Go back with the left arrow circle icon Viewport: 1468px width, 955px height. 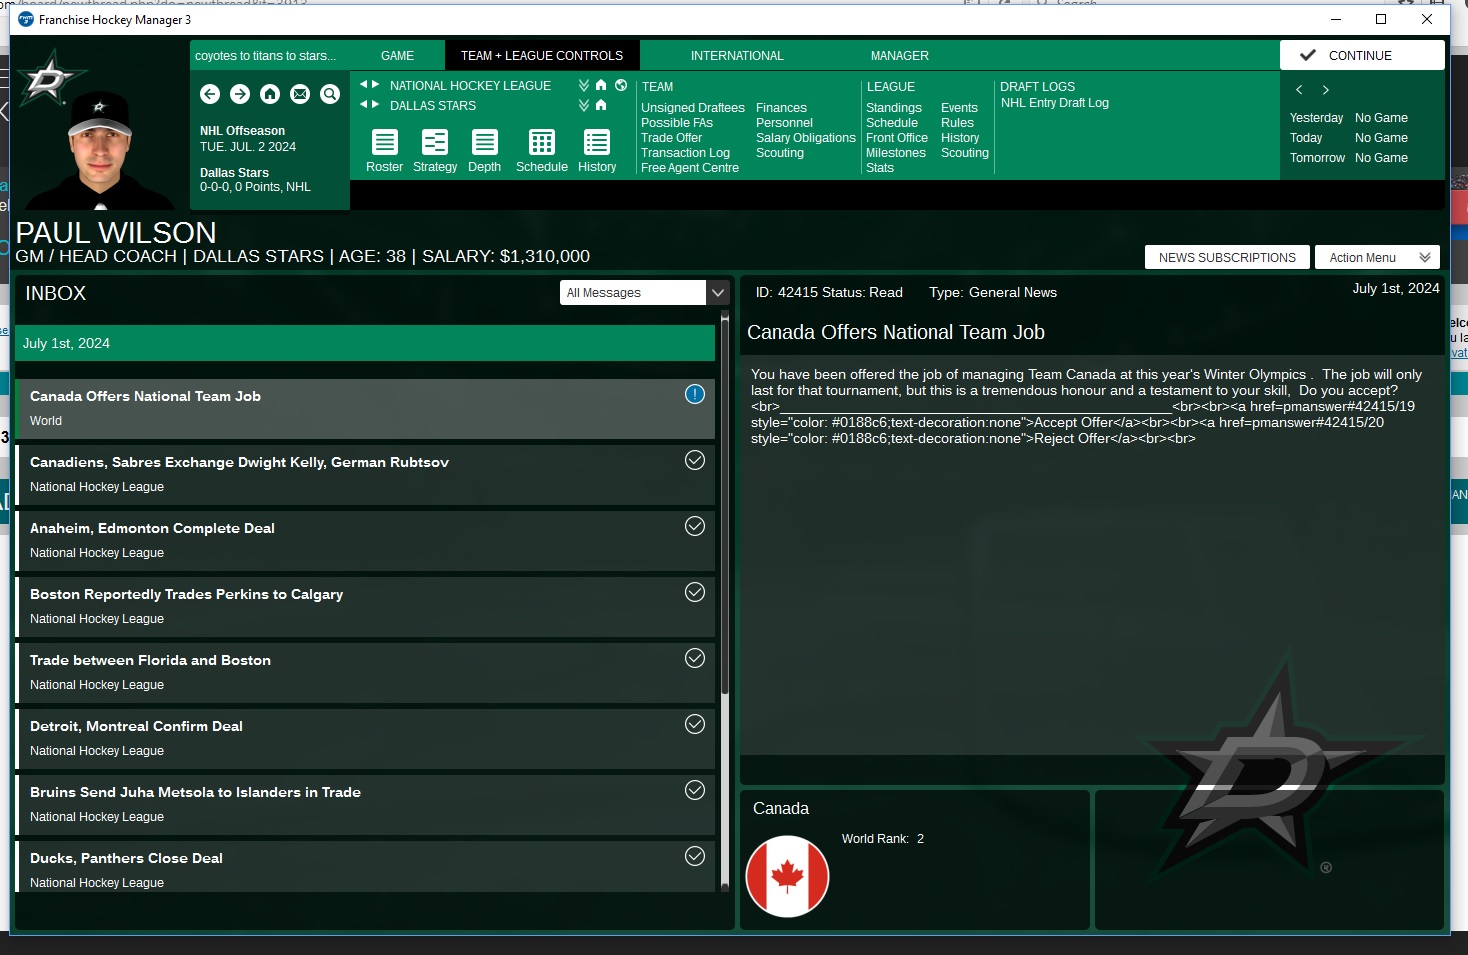(x=210, y=94)
